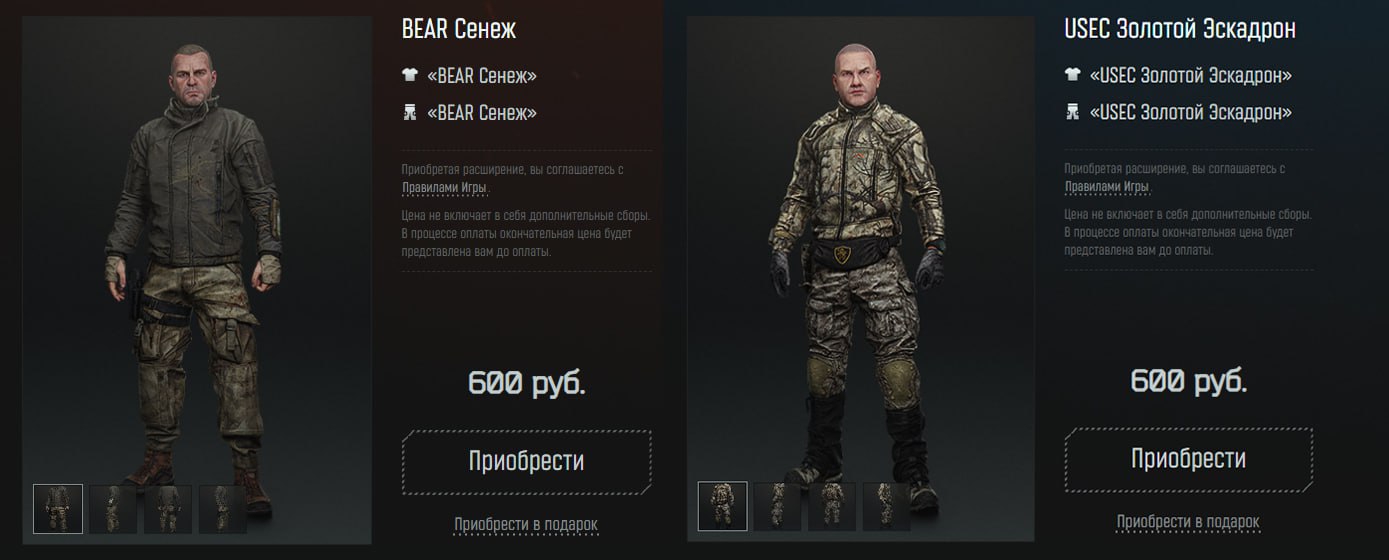Click the shirt icon beside «BEAR Сенеж»
Image resolution: width=1389 pixels, height=560 pixels.
click(409, 75)
